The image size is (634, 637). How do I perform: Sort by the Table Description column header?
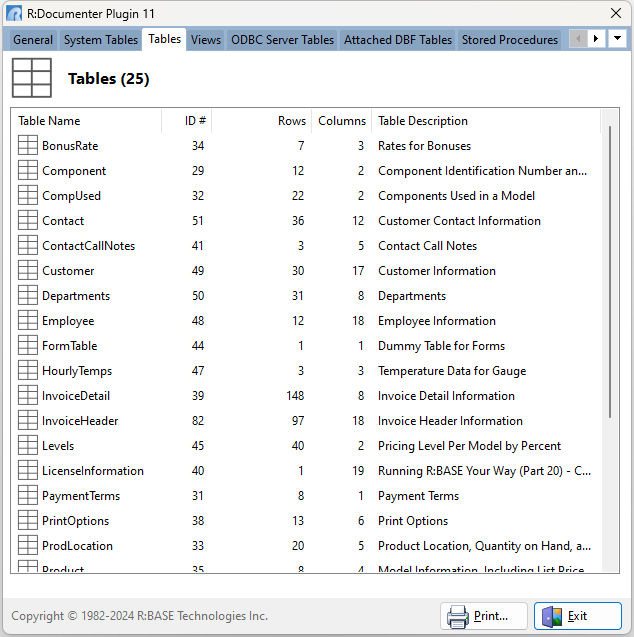coord(486,121)
